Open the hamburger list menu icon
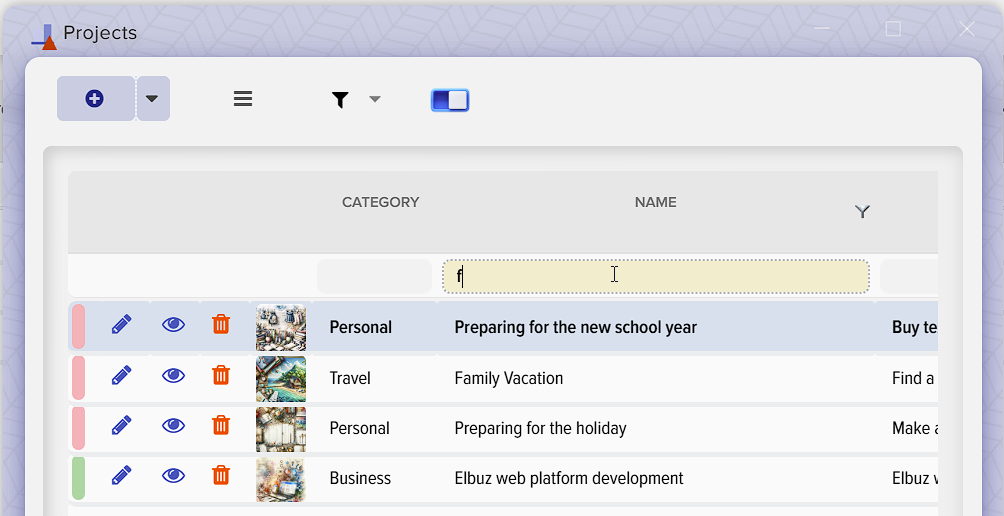1004x516 pixels. pyautogui.click(x=243, y=99)
